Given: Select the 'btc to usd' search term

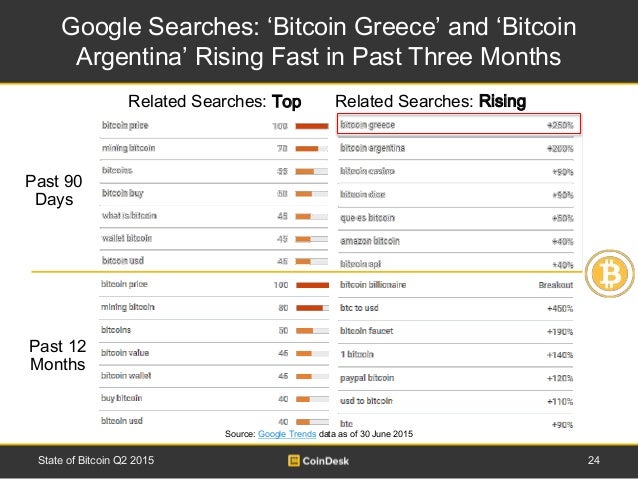Looking at the screenshot, I should 362,307.
